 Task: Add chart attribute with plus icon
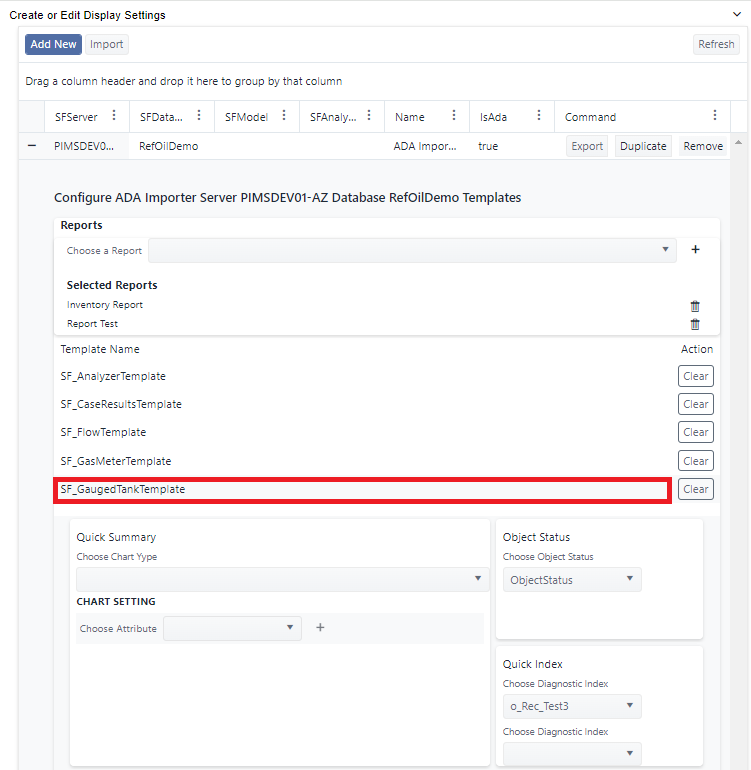(x=320, y=628)
